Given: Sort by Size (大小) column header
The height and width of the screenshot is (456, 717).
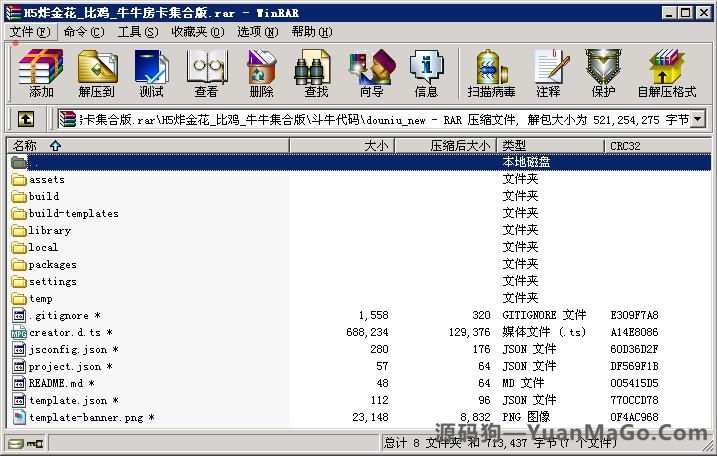Looking at the screenshot, I should (x=342, y=145).
